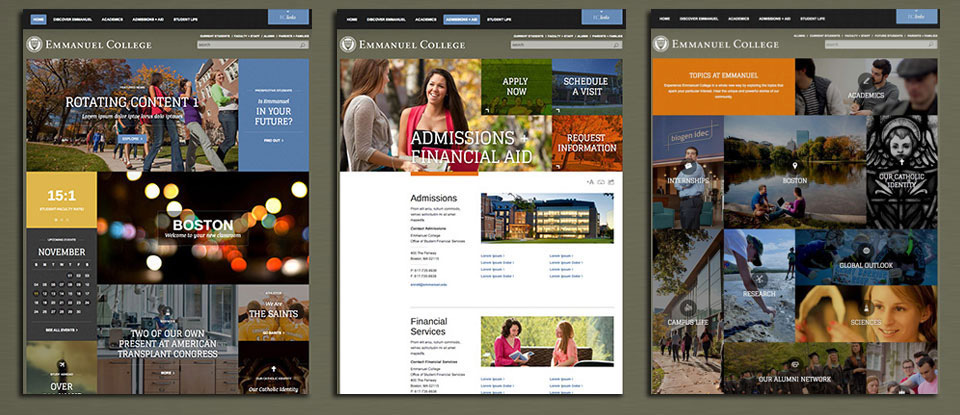Image resolution: width=960 pixels, height=415 pixels.
Task: Click the round icon above Our Alumni Network
Action: (795, 364)
